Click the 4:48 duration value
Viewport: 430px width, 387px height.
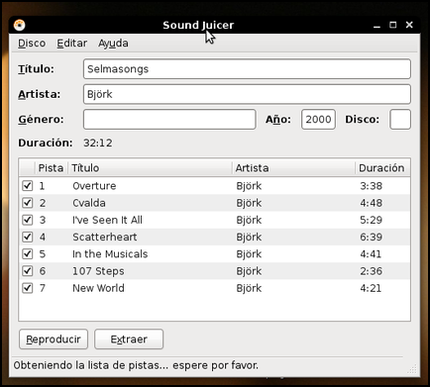(x=371, y=203)
